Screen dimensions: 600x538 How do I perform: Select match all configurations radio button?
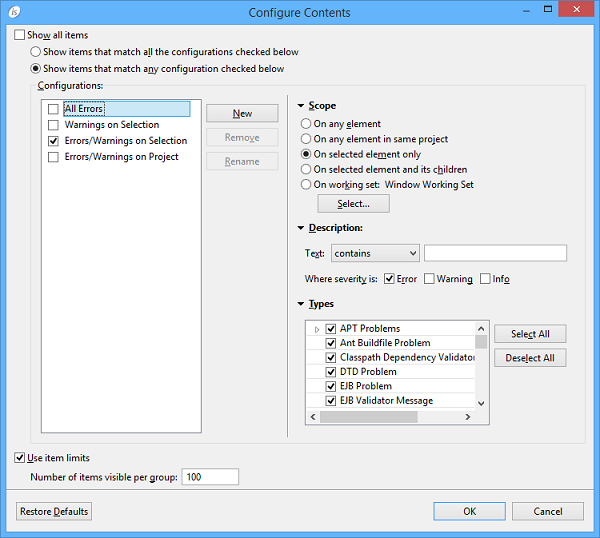pos(36,52)
